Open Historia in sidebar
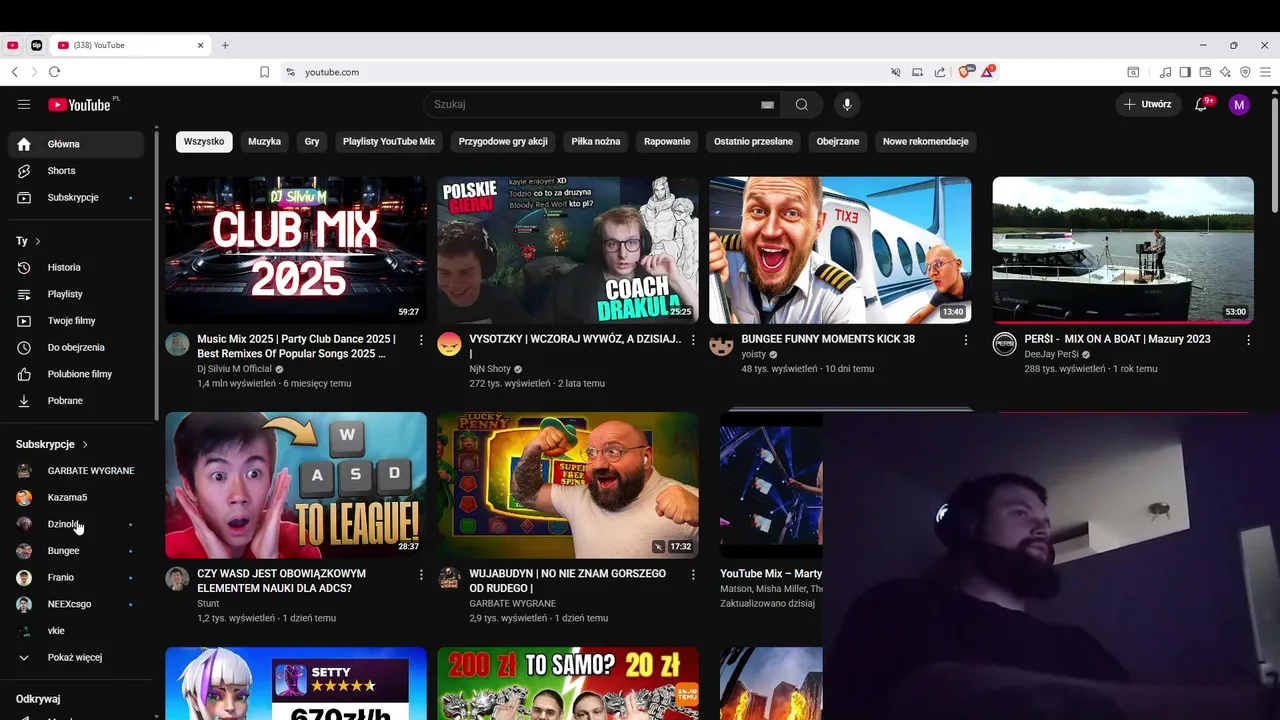This screenshot has height=720, width=1280. 76,267
